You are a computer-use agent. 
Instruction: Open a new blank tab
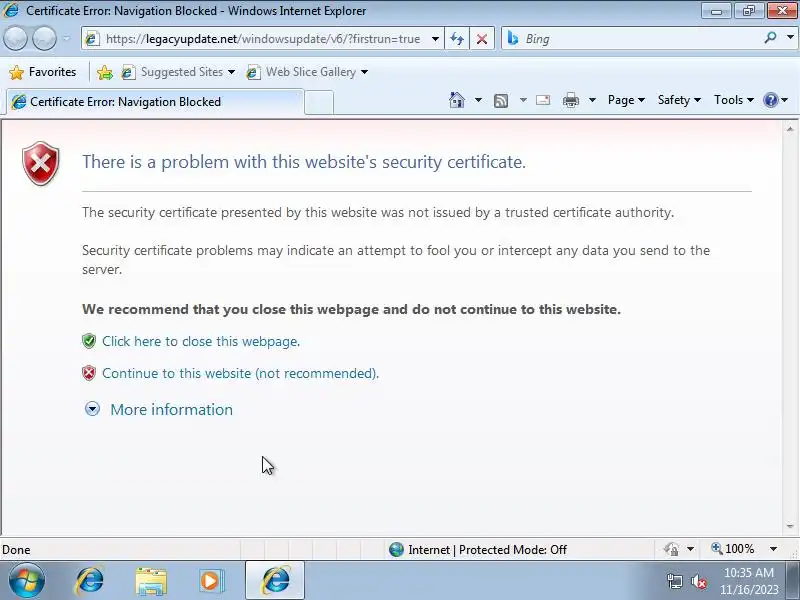click(x=319, y=103)
